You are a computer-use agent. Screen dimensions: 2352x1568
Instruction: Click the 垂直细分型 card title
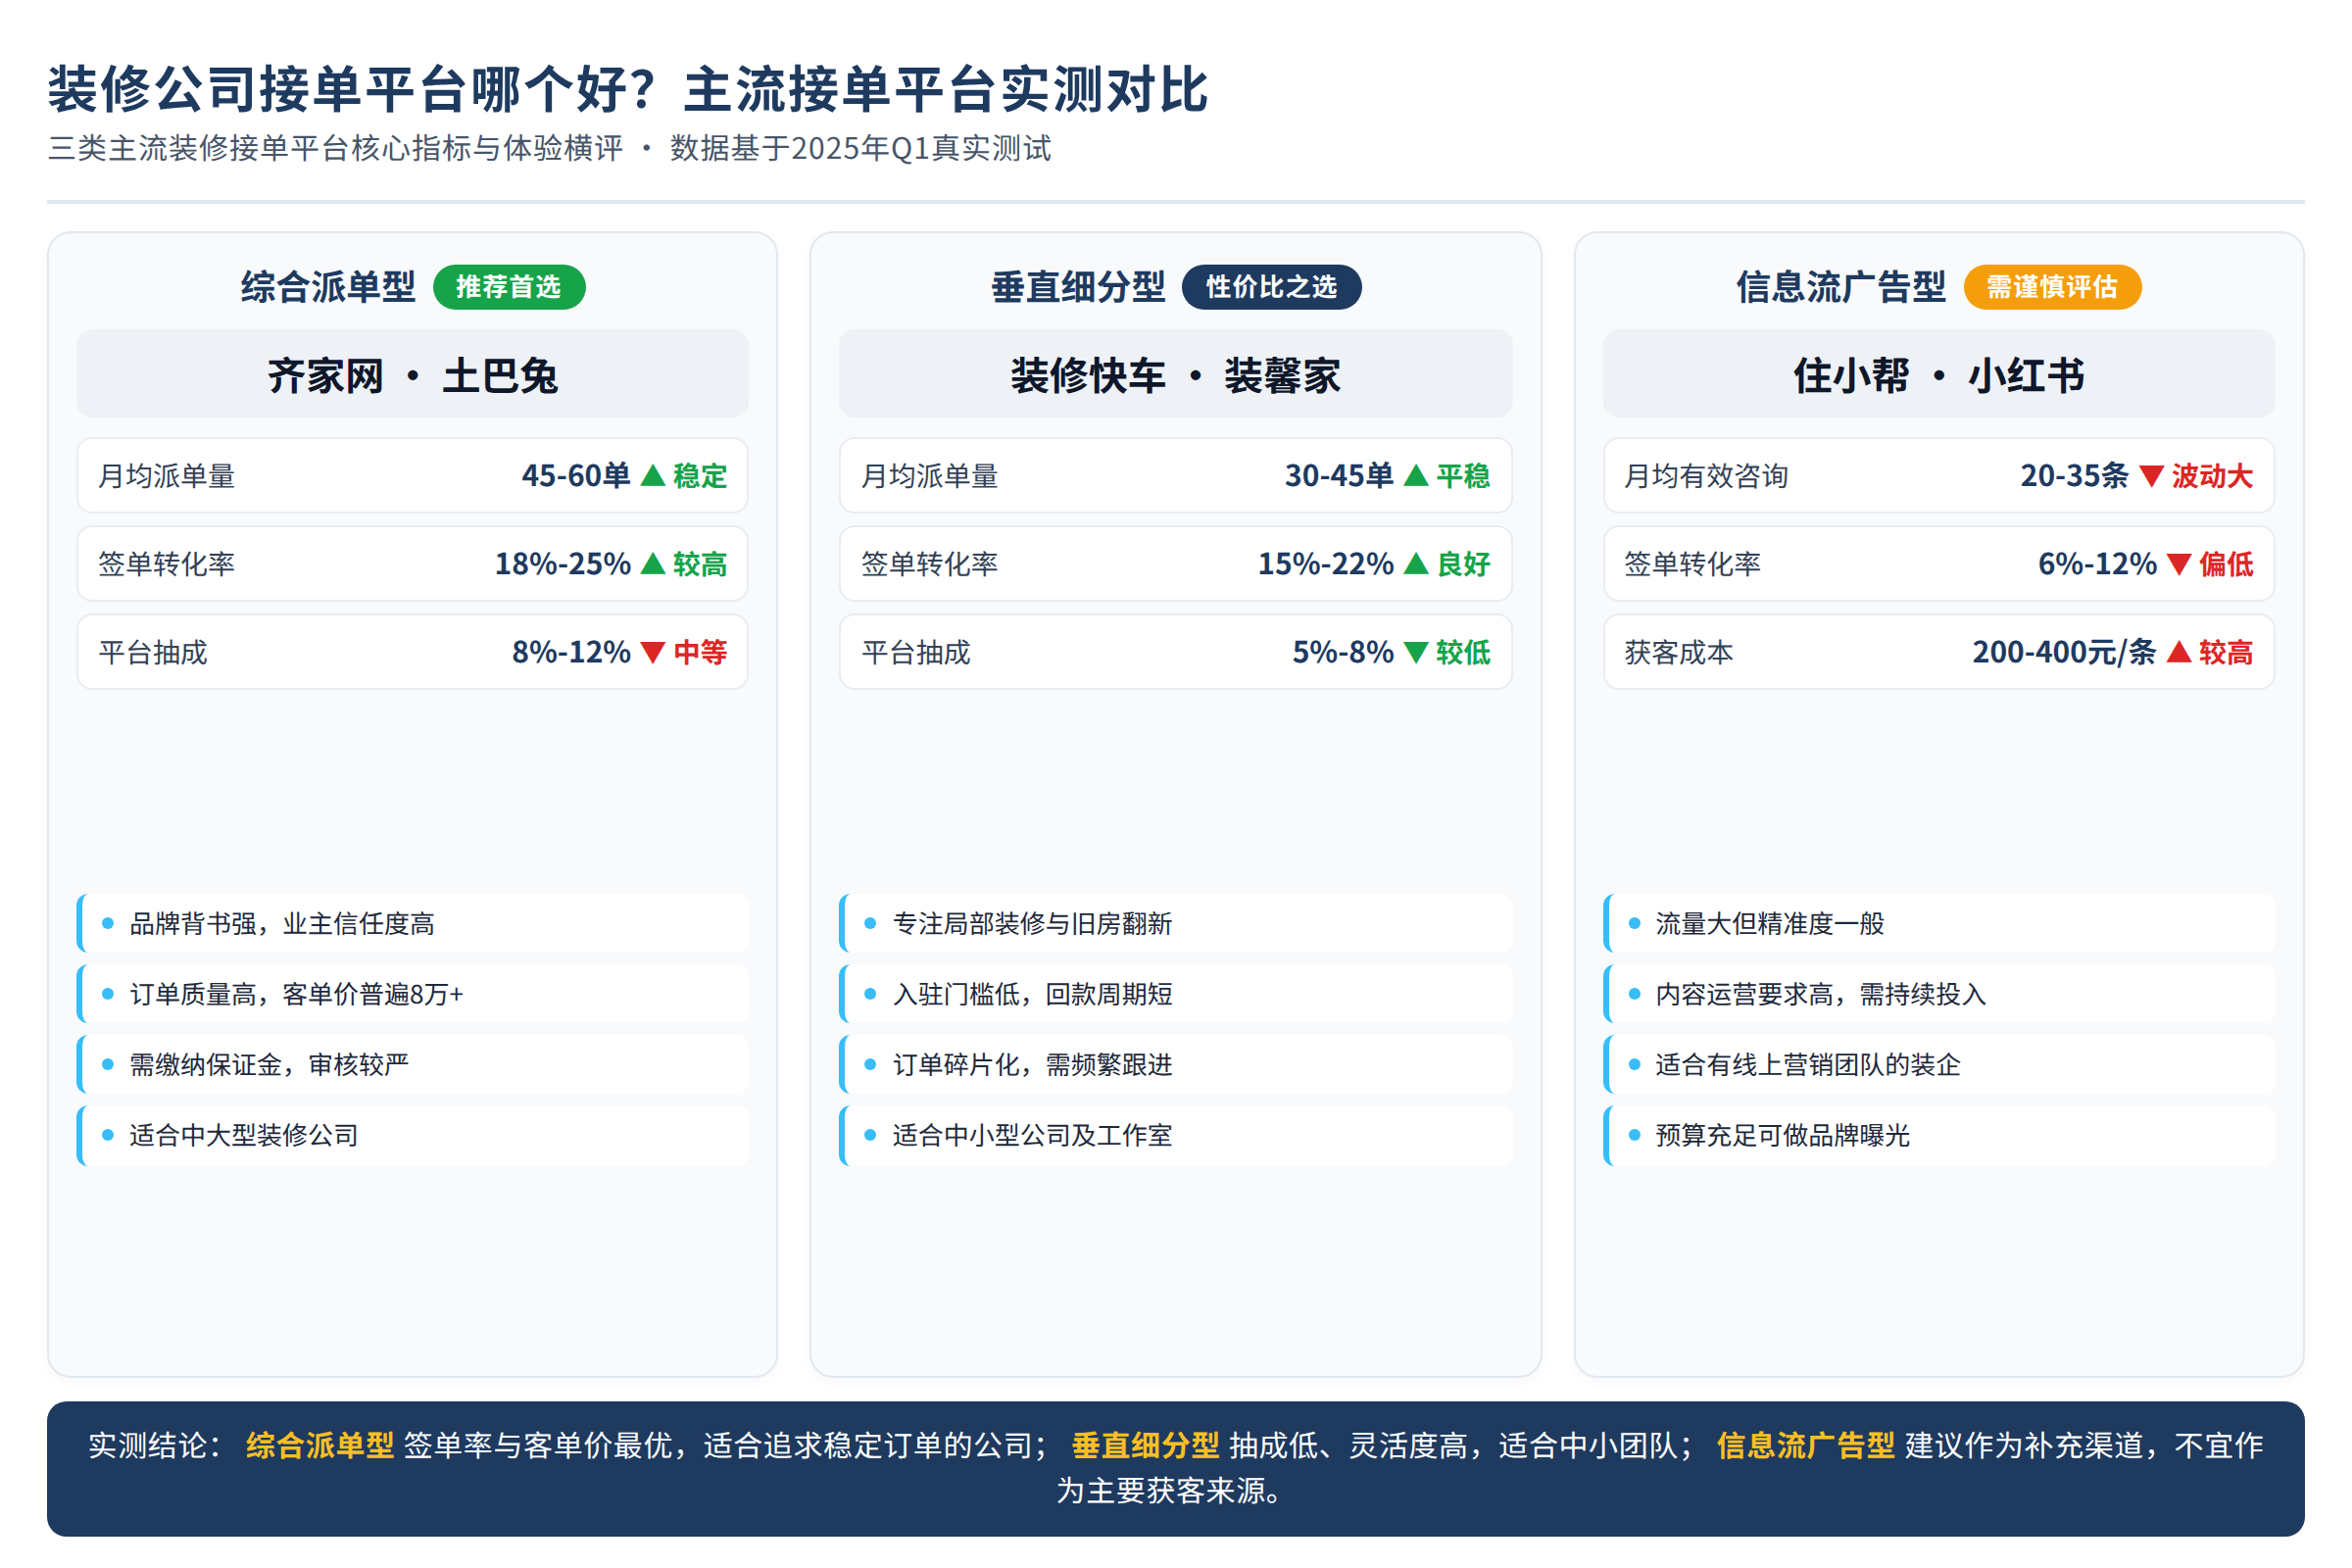click(1078, 287)
